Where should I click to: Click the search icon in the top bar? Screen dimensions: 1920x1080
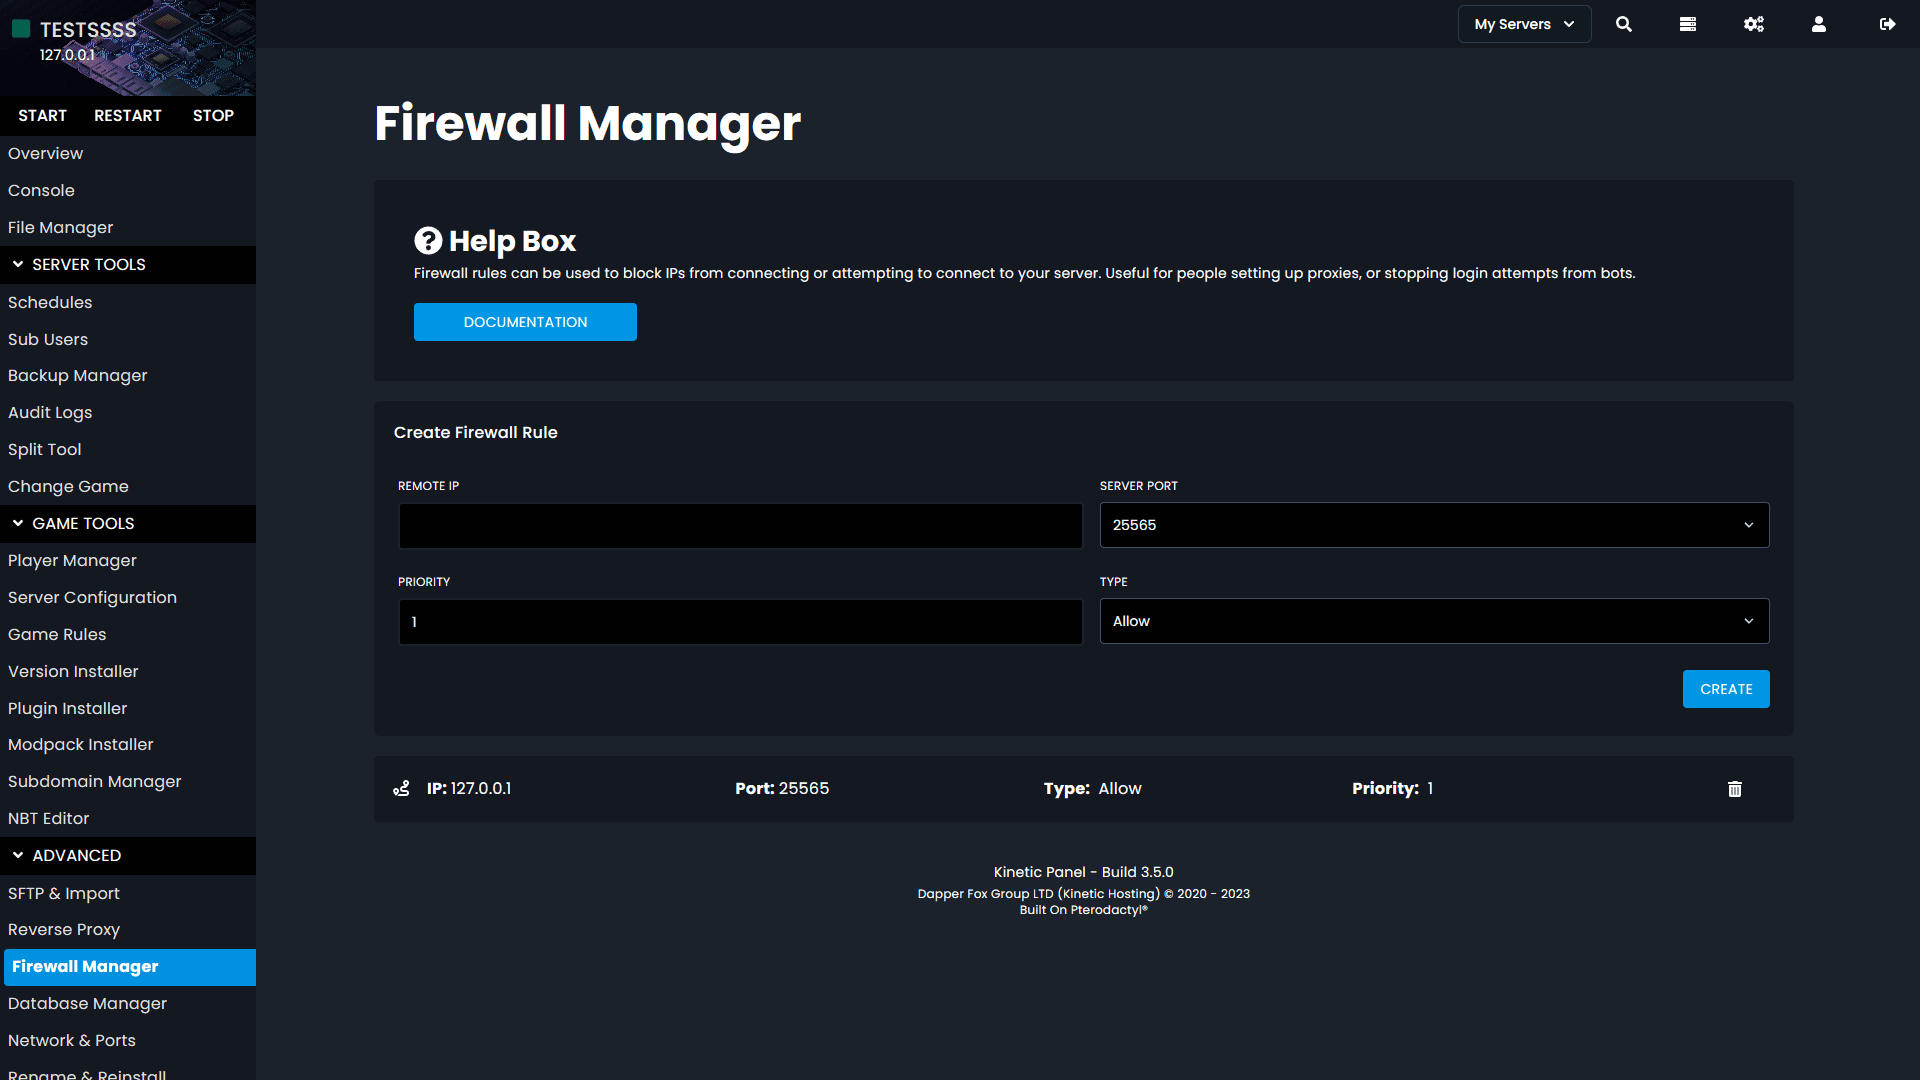click(x=1623, y=24)
